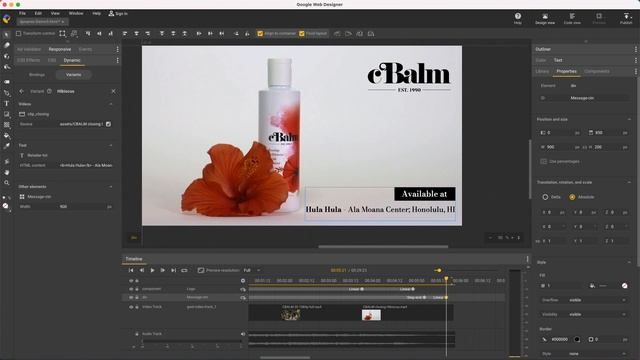
Task: Select the Text tool
Action: pos(7,104)
